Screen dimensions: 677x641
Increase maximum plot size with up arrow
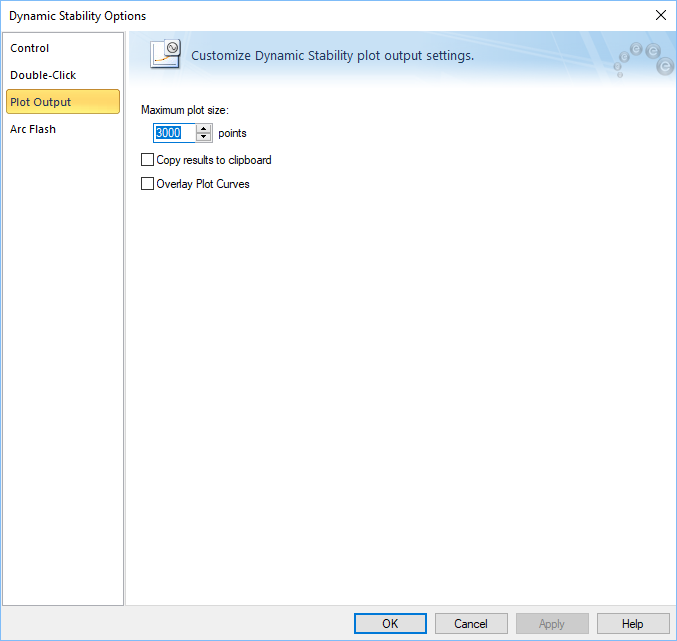[204, 129]
